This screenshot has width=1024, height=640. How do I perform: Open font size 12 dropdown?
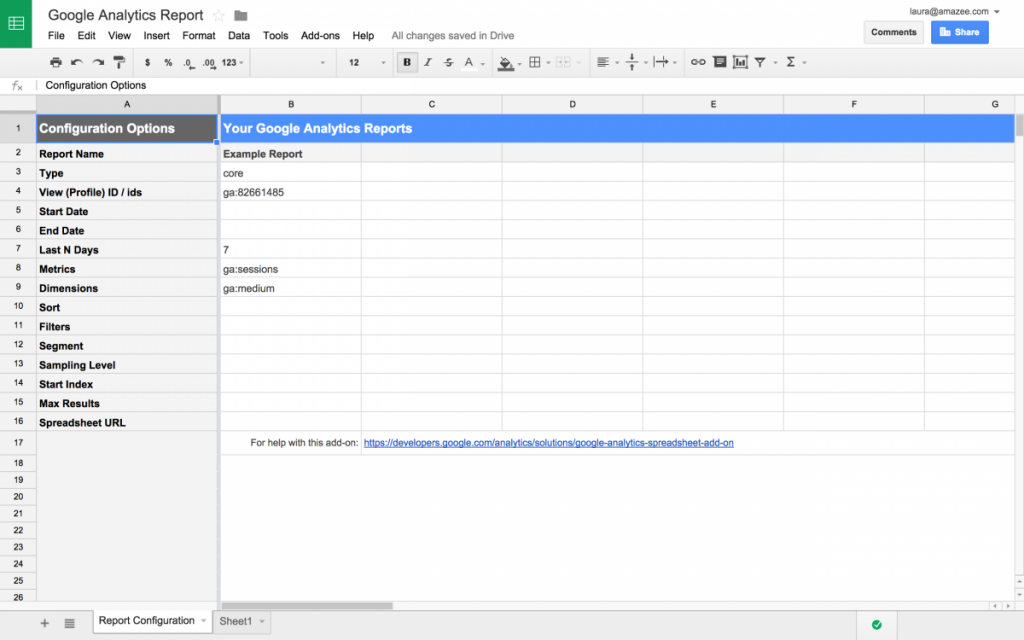pos(366,62)
